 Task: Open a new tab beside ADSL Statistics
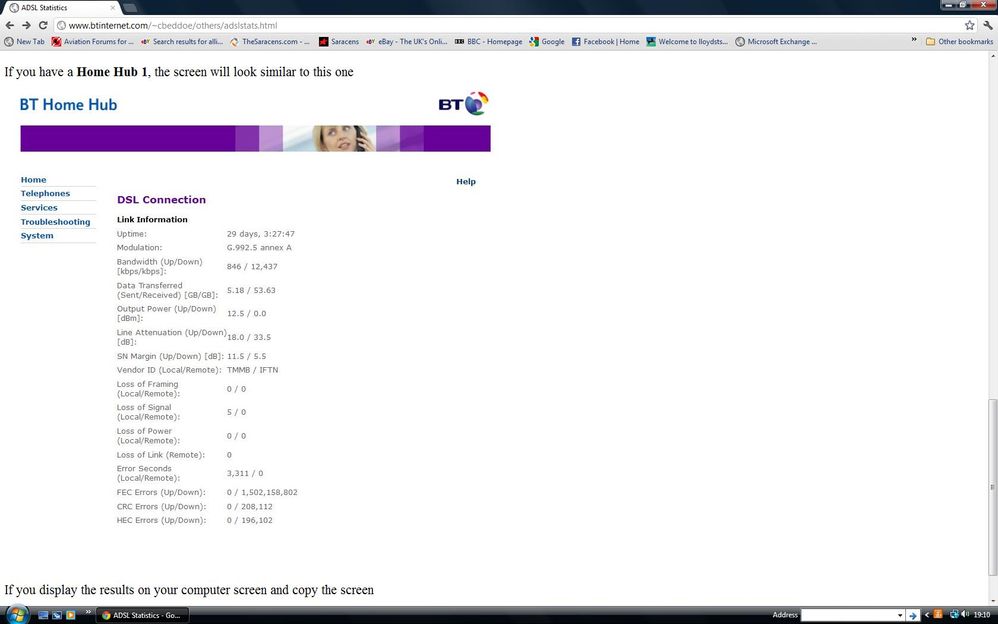[x=130, y=8]
